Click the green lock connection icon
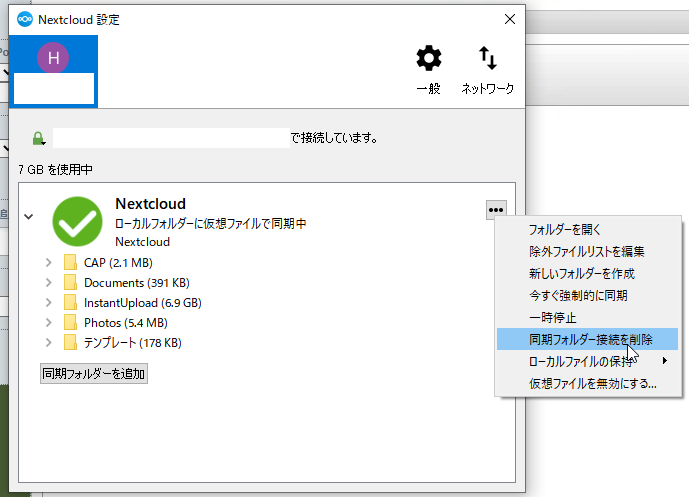Screen dimensions: 689x497 39,138
